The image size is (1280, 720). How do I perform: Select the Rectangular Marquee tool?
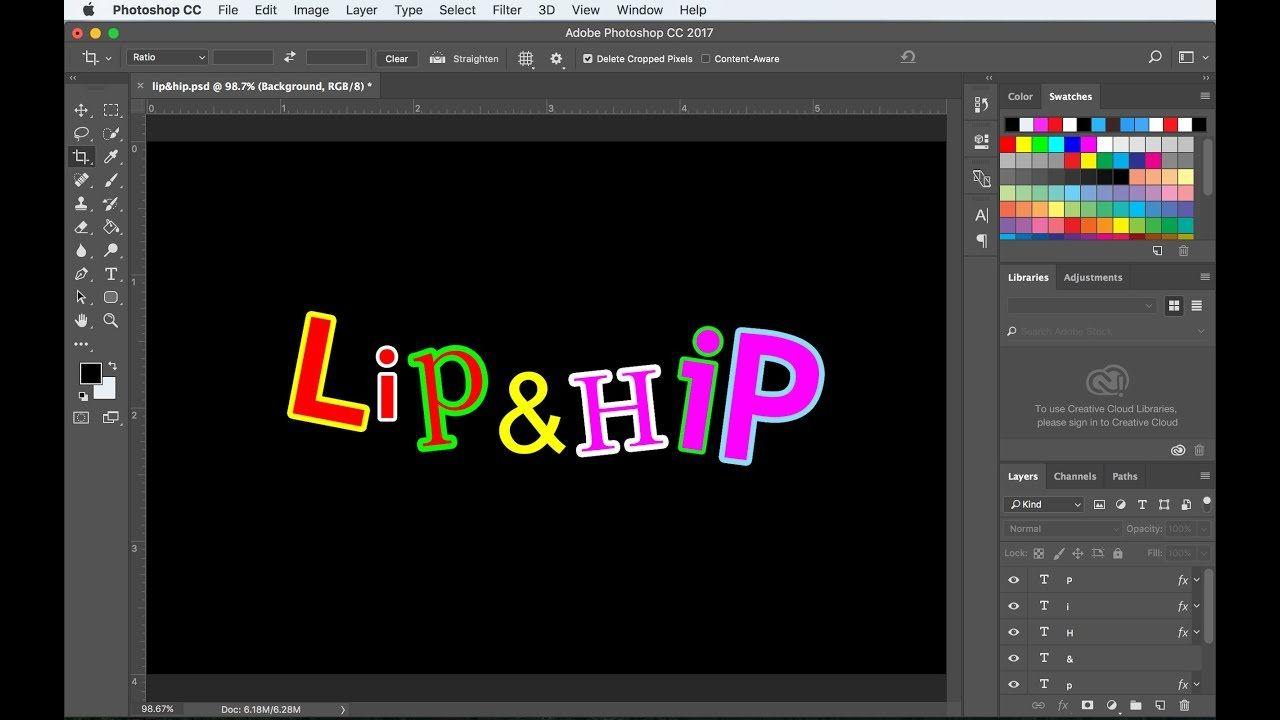point(111,110)
